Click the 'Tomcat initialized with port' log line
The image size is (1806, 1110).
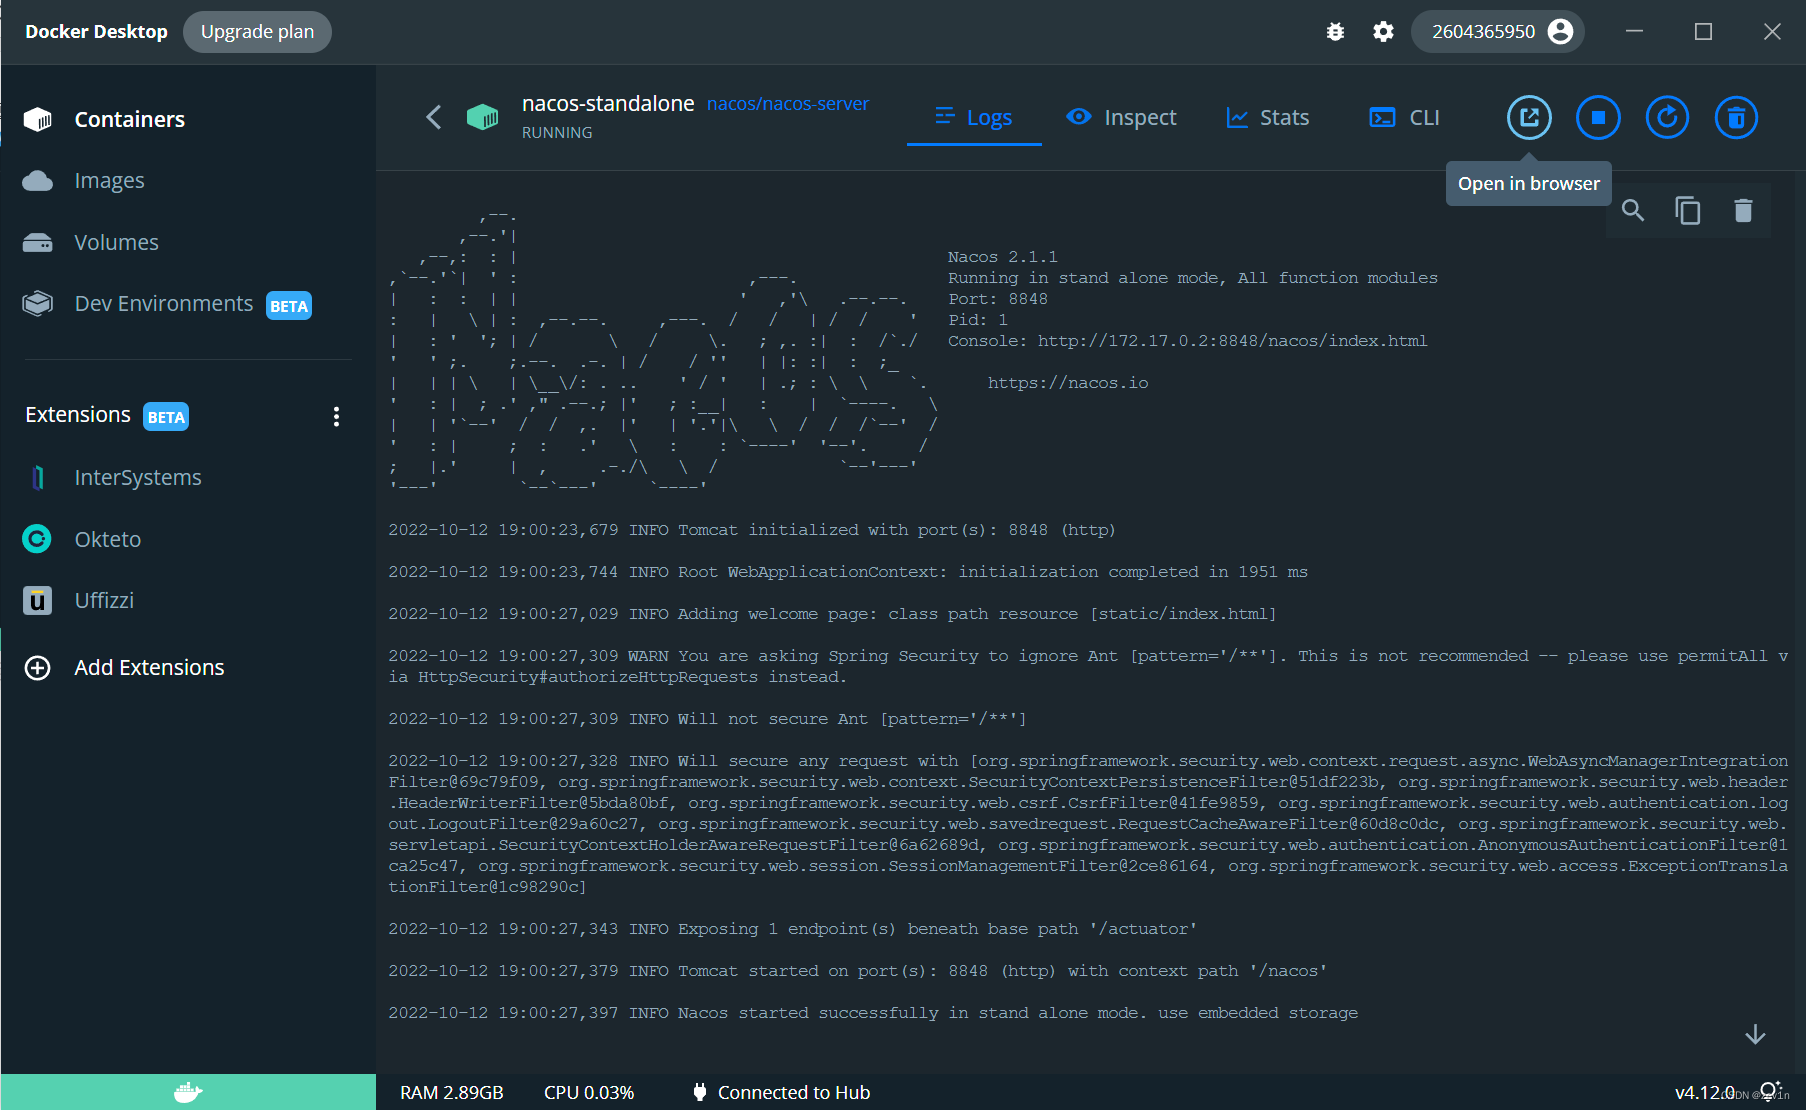[752, 530]
